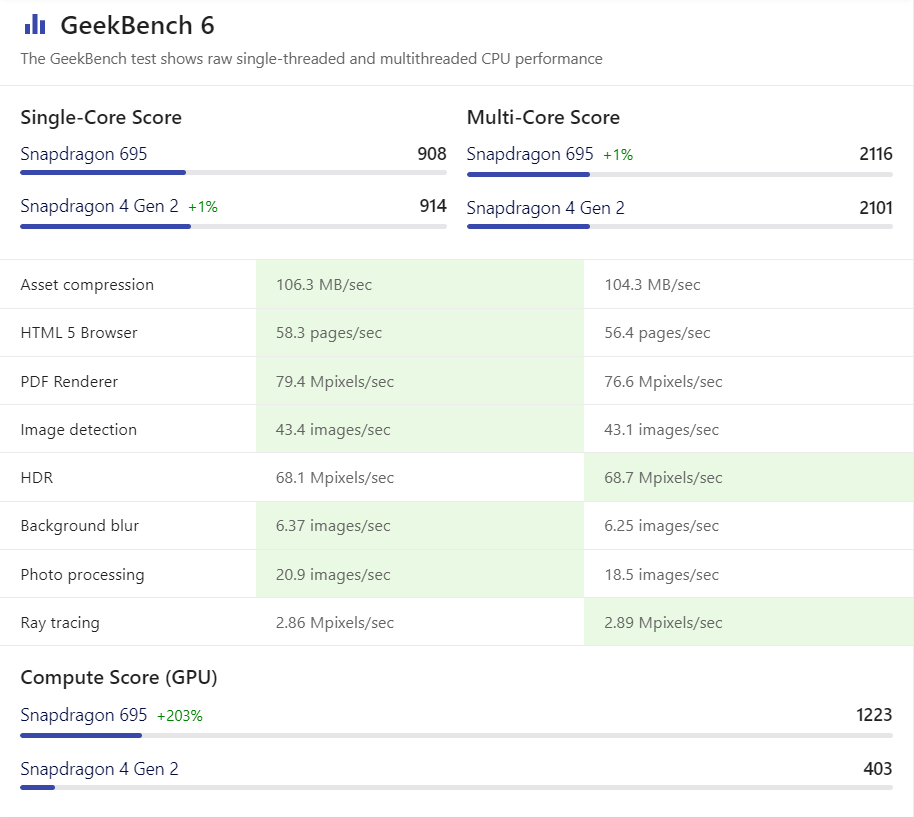Click the Multi-Core Score heading
Screen dimensions: 914x817
[x=543, y=117]
